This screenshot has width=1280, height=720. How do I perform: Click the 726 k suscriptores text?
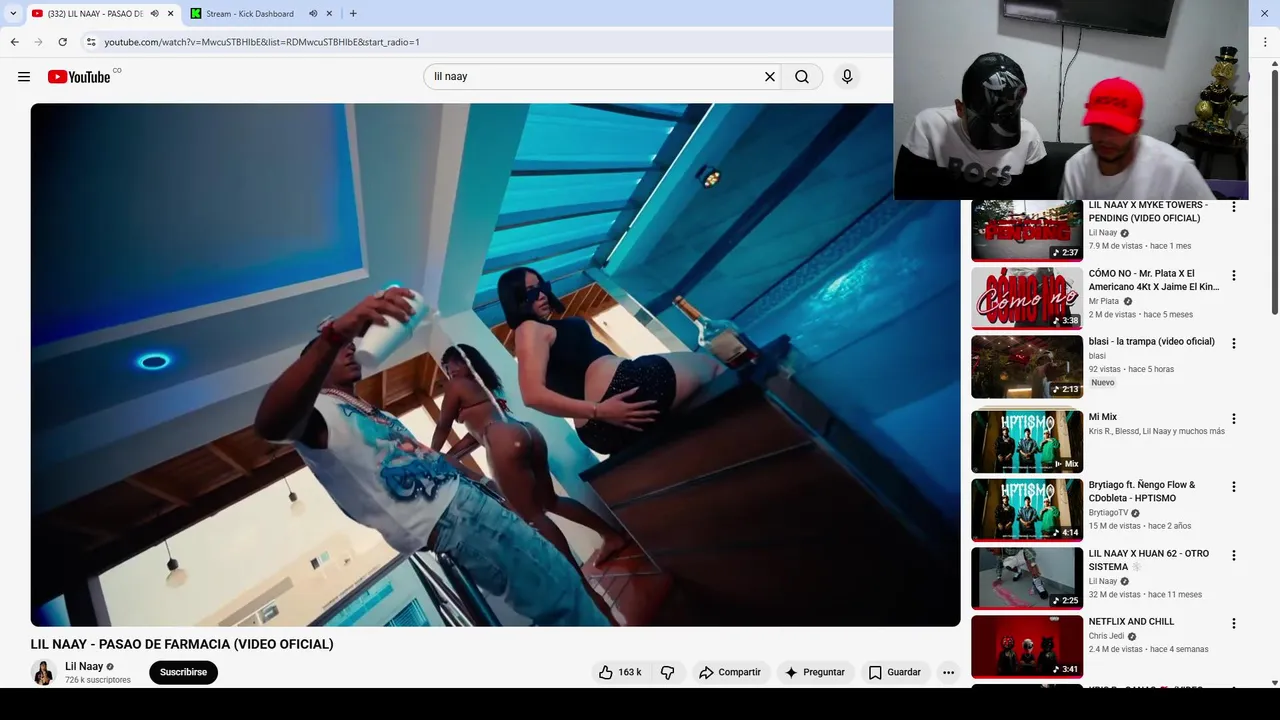click(x=98, y=680)
